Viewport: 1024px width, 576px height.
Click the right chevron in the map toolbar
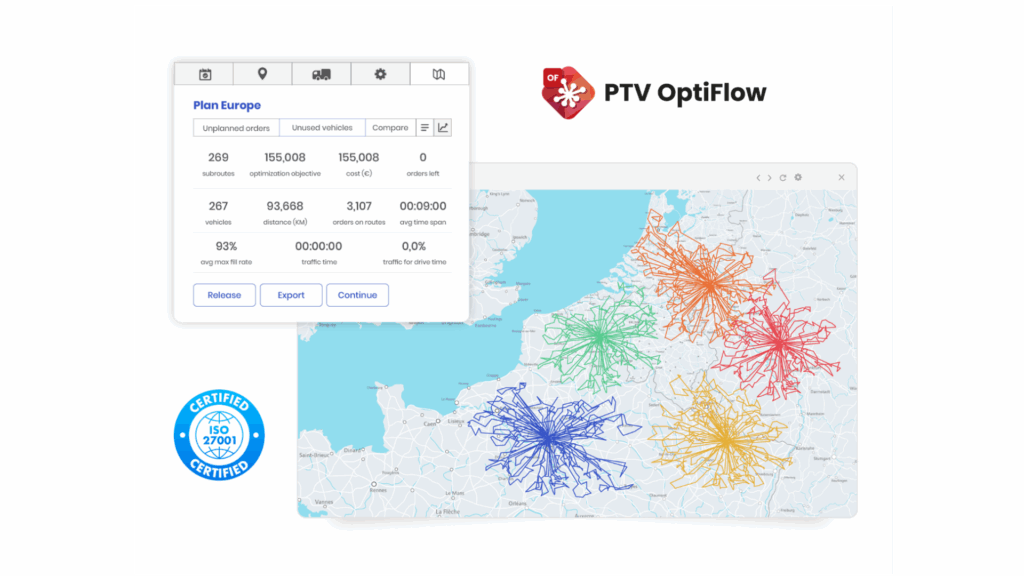(770, 177)
